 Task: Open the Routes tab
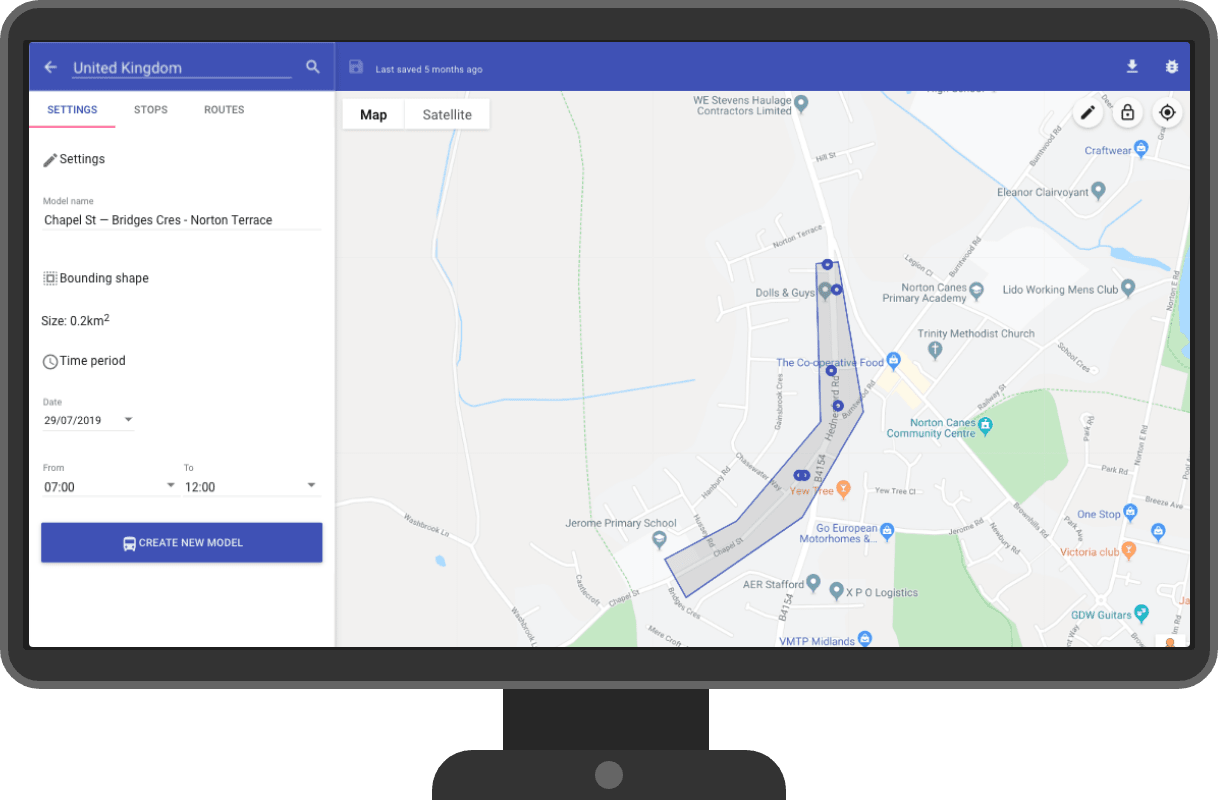tap(224, 110)
